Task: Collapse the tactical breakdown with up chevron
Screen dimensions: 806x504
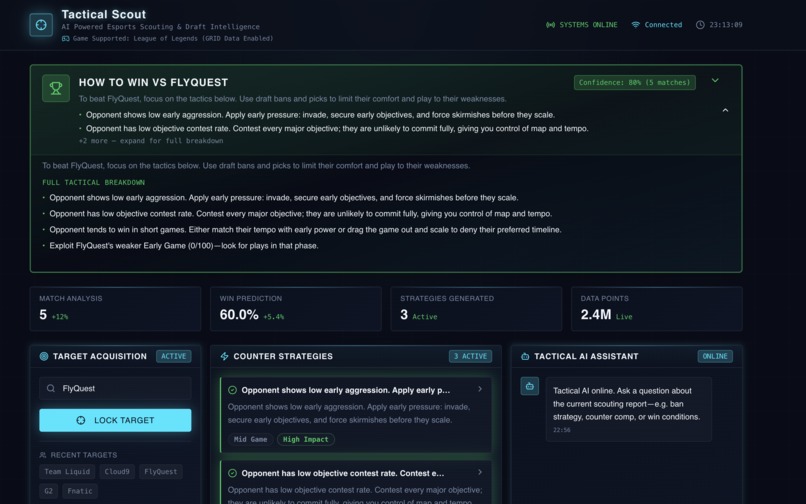Action: (x=725, y=110)
